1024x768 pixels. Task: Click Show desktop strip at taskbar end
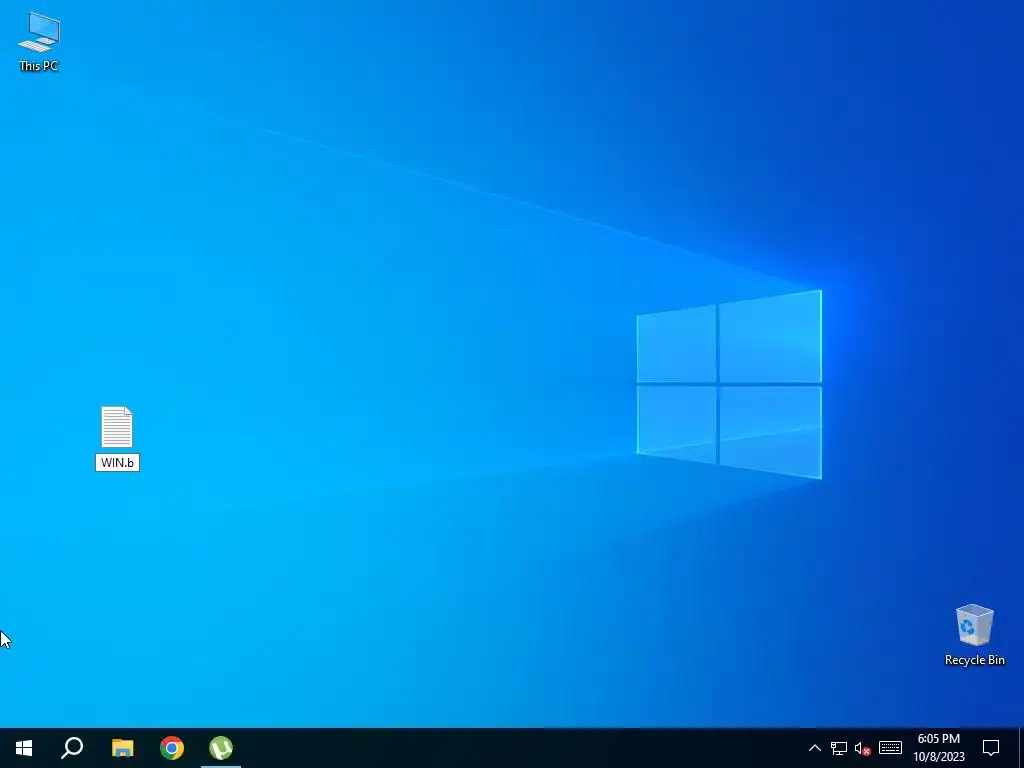tap(1021, 748)
